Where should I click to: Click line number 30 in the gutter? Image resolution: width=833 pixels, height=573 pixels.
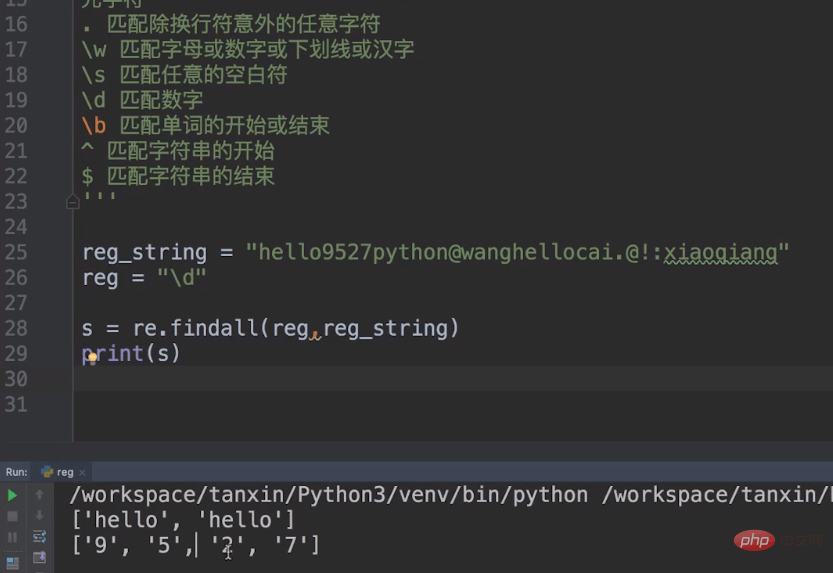[16, 379]
